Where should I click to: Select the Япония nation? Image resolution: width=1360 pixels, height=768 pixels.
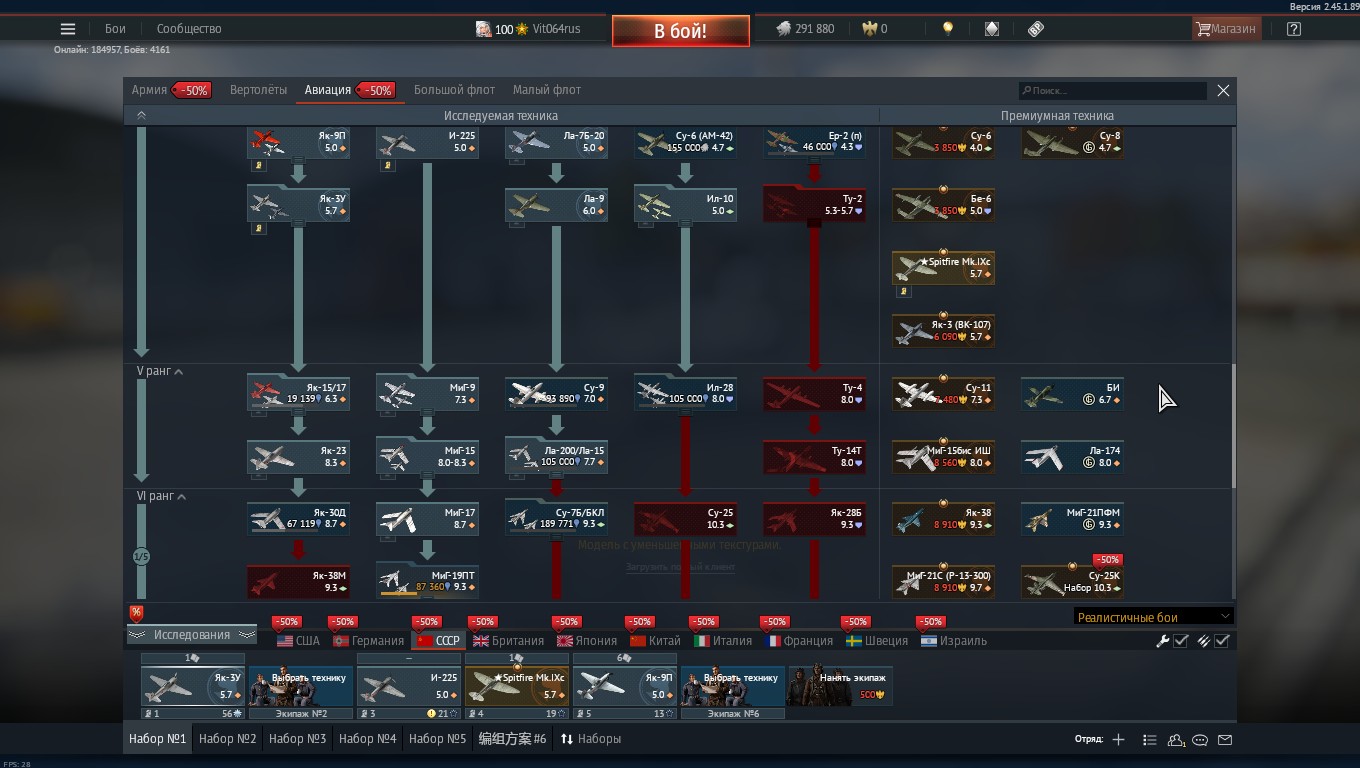(587, 641)
